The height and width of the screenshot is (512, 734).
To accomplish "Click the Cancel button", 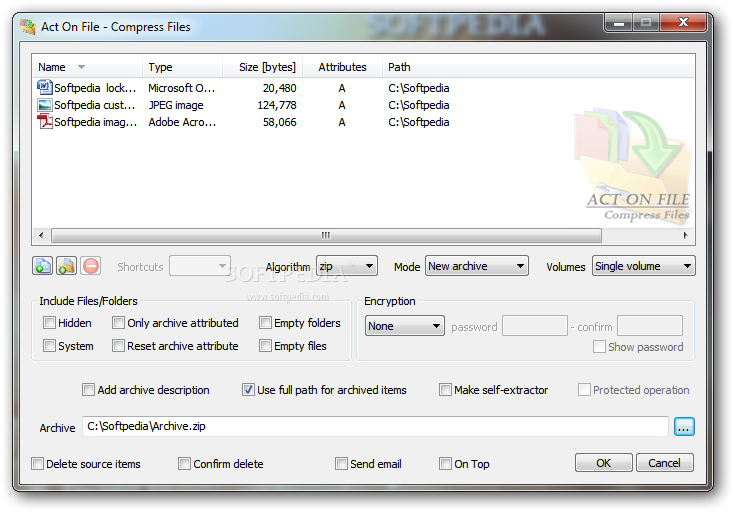I will [664, 463].
